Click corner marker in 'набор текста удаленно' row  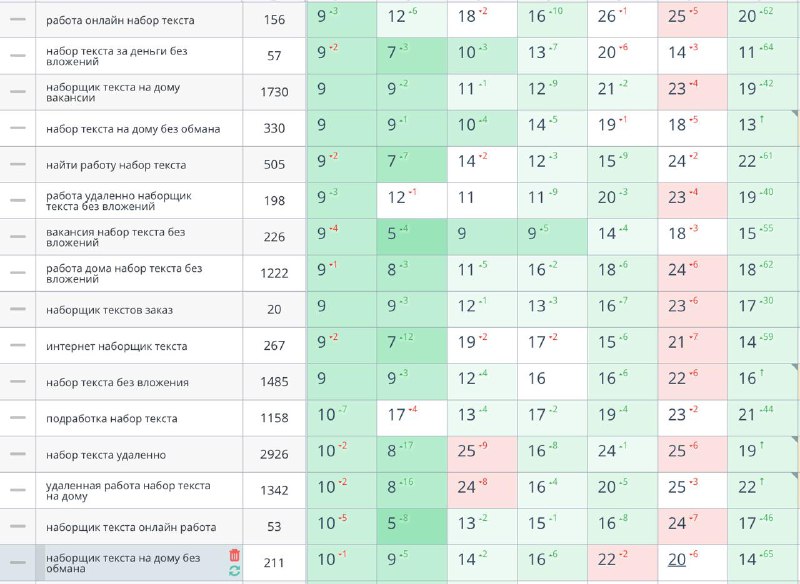coord(795,439)
